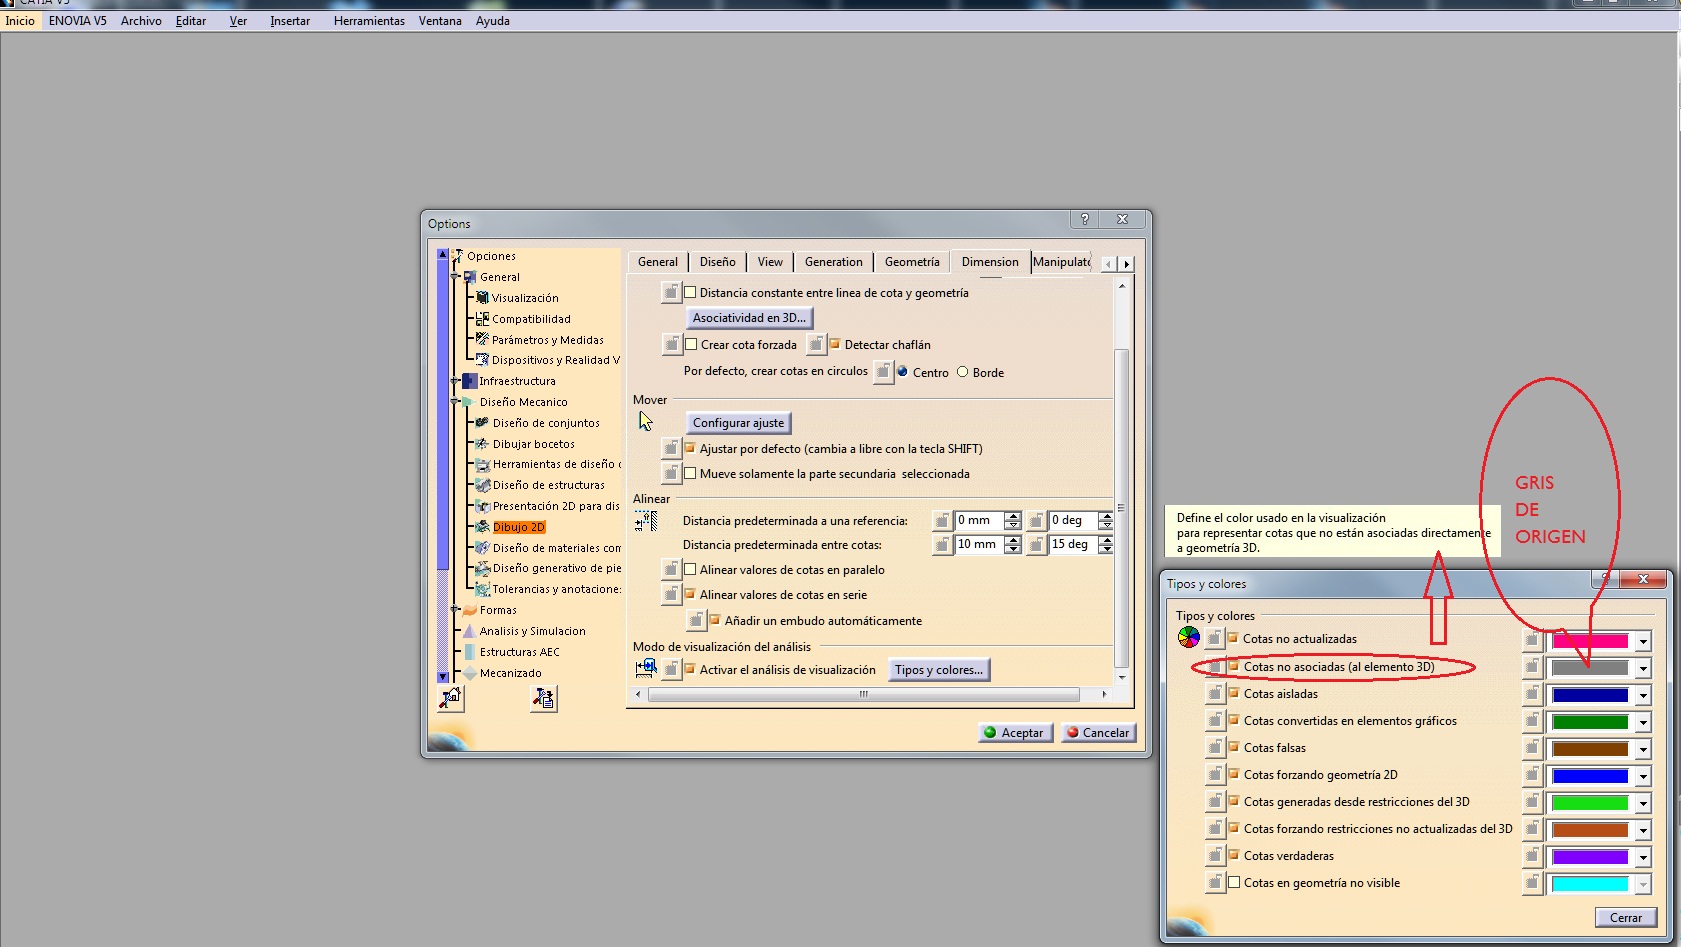1681x947 pixels.
Task: Select the Borde radio button
Action: tap(962, 372)
